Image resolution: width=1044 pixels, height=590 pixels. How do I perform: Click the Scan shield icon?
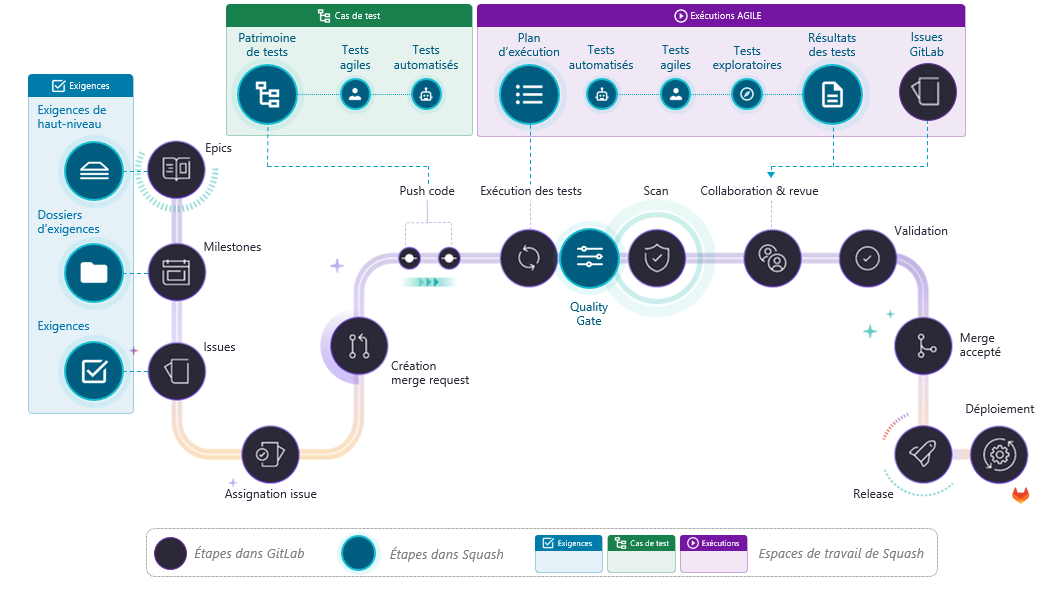click(x=655, y=258)
